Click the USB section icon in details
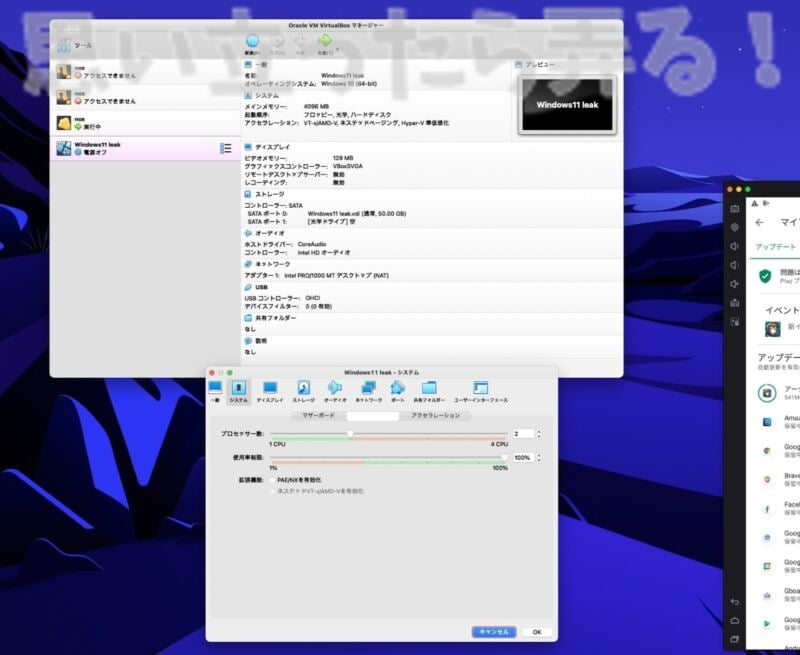 pyautogui.click(x=248, y=287)
